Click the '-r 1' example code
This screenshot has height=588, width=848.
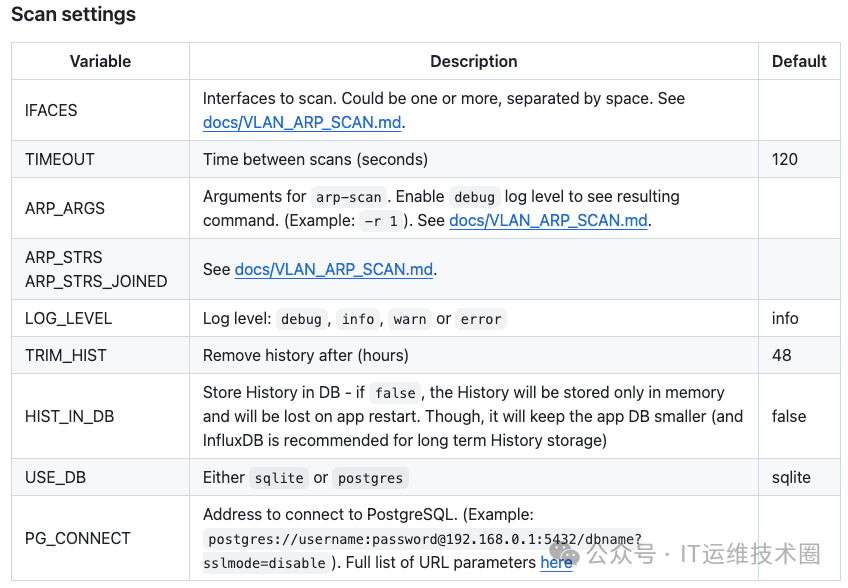(x=381, y=221)
